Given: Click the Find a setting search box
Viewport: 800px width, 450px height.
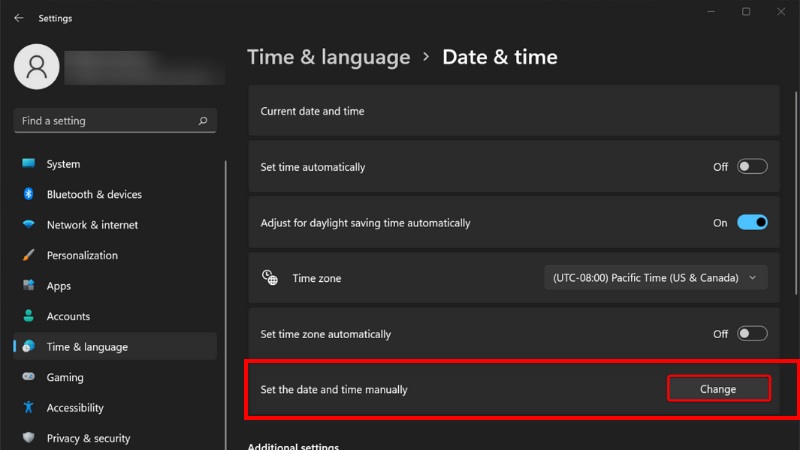Looking at the screenshot, I should click(x=115, y=121).
